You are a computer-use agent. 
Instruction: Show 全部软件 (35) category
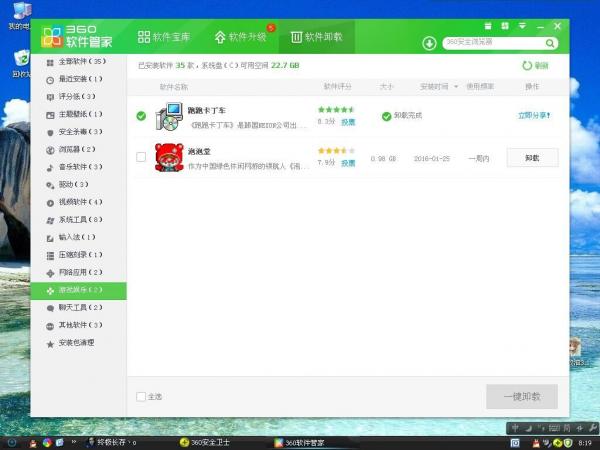pyautogui.click(x=78, y=62)
